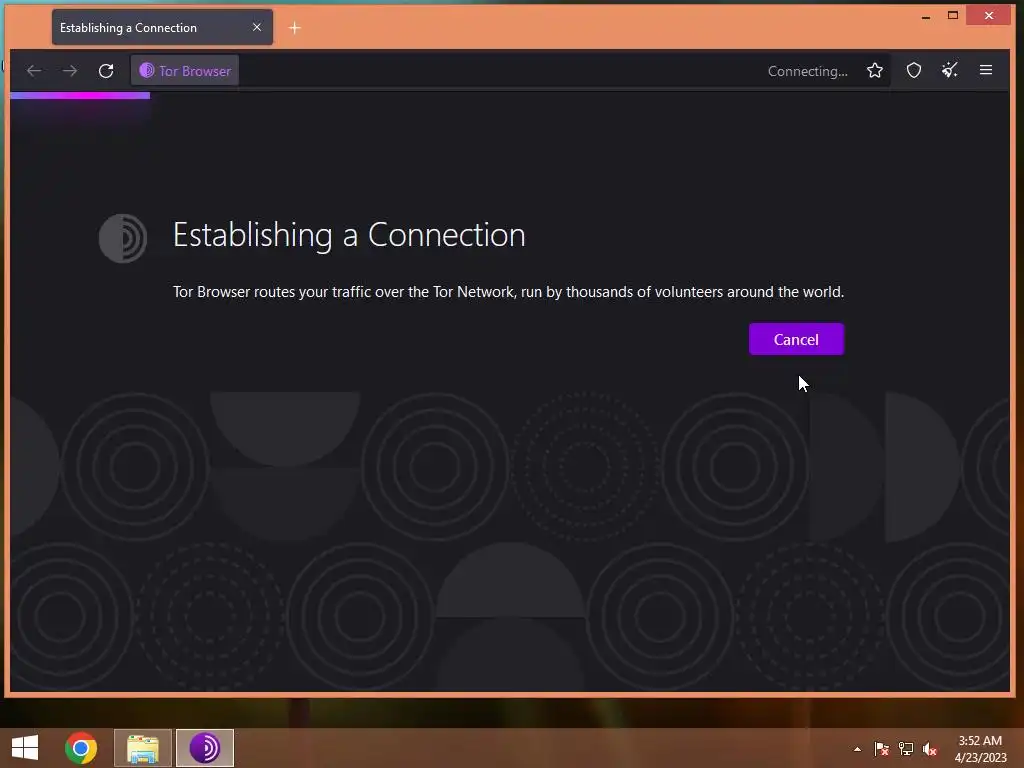Open the Windows Start menu
The width and height of the screenshot is (1024, 768).
tap(25, 748)
